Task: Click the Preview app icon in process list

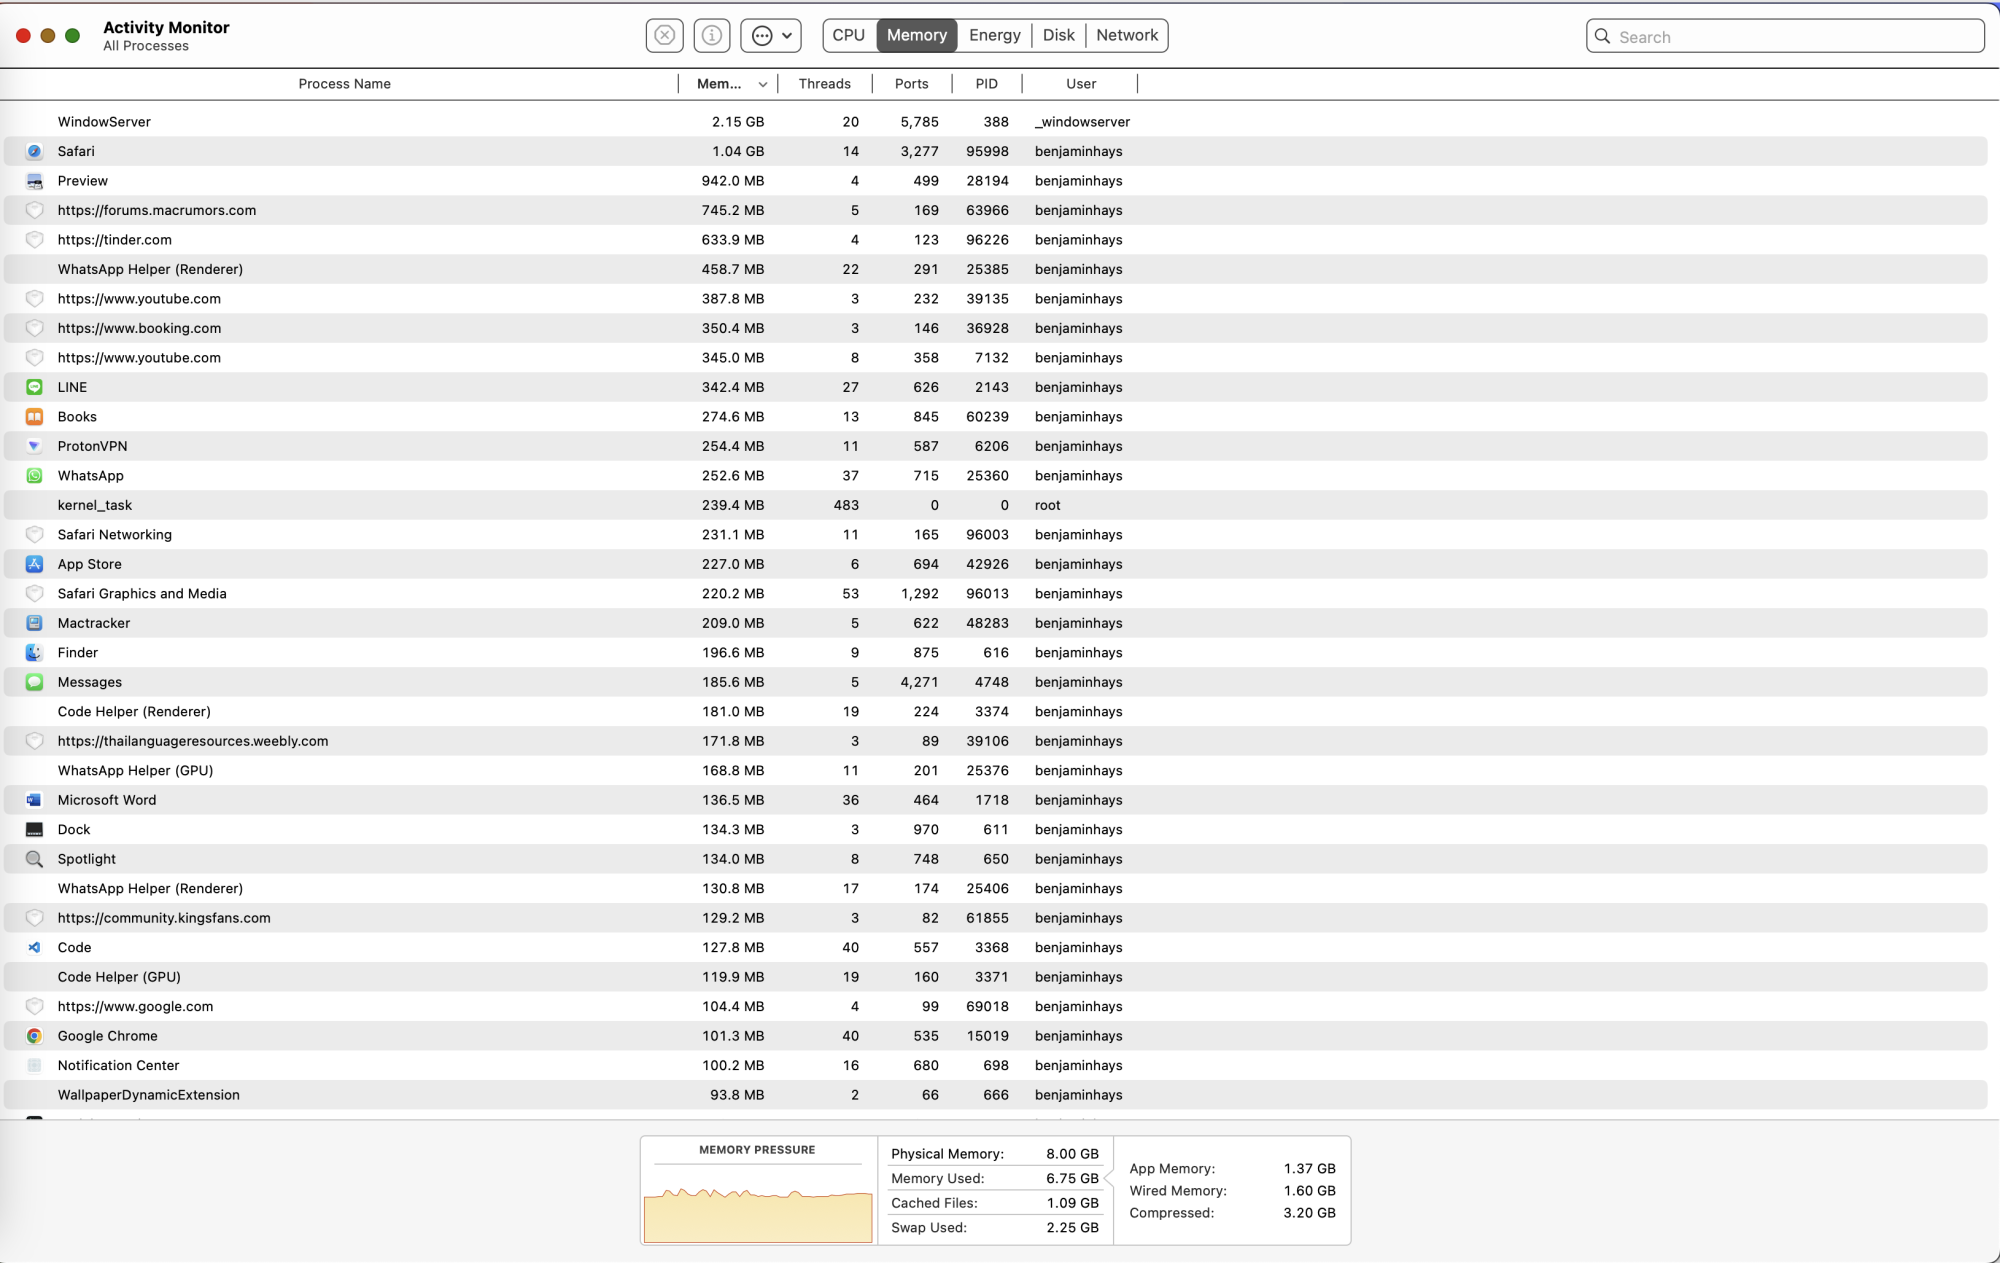Action: (x=34, y=181)
